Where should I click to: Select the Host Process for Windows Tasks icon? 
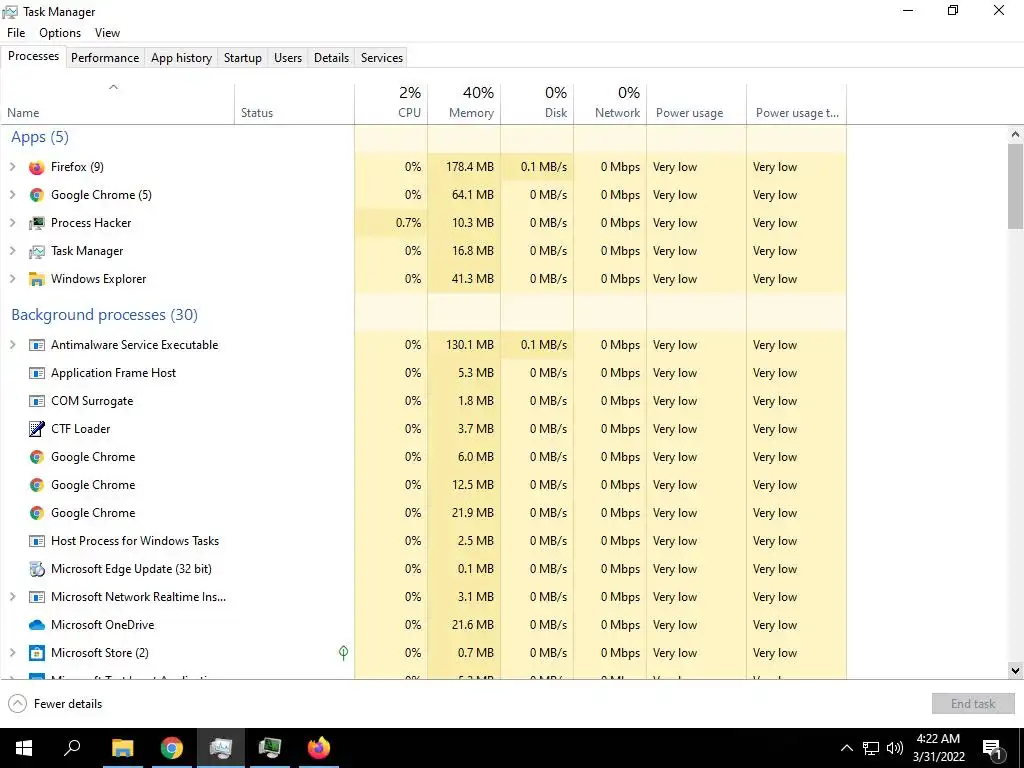[x=37, y=541]
